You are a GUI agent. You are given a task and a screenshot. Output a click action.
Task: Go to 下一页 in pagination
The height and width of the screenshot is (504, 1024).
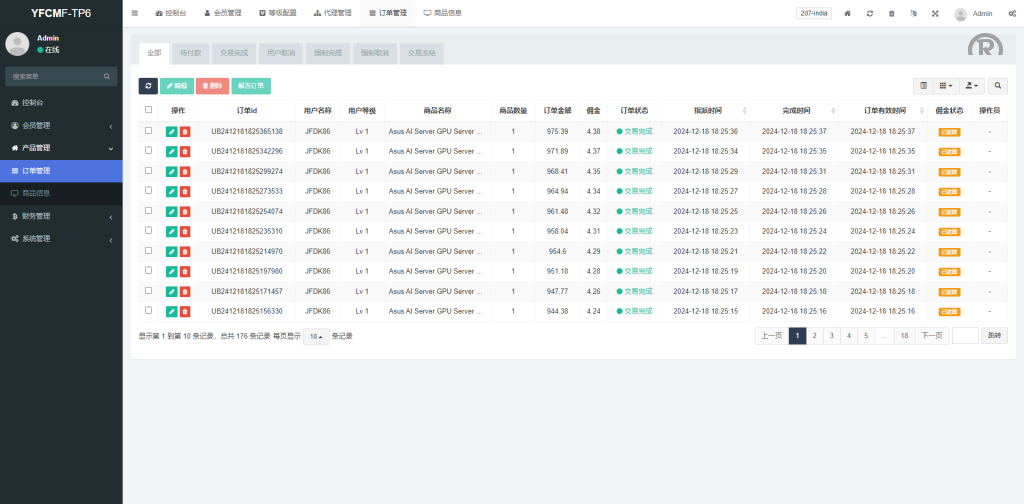[x=932, y=336]
